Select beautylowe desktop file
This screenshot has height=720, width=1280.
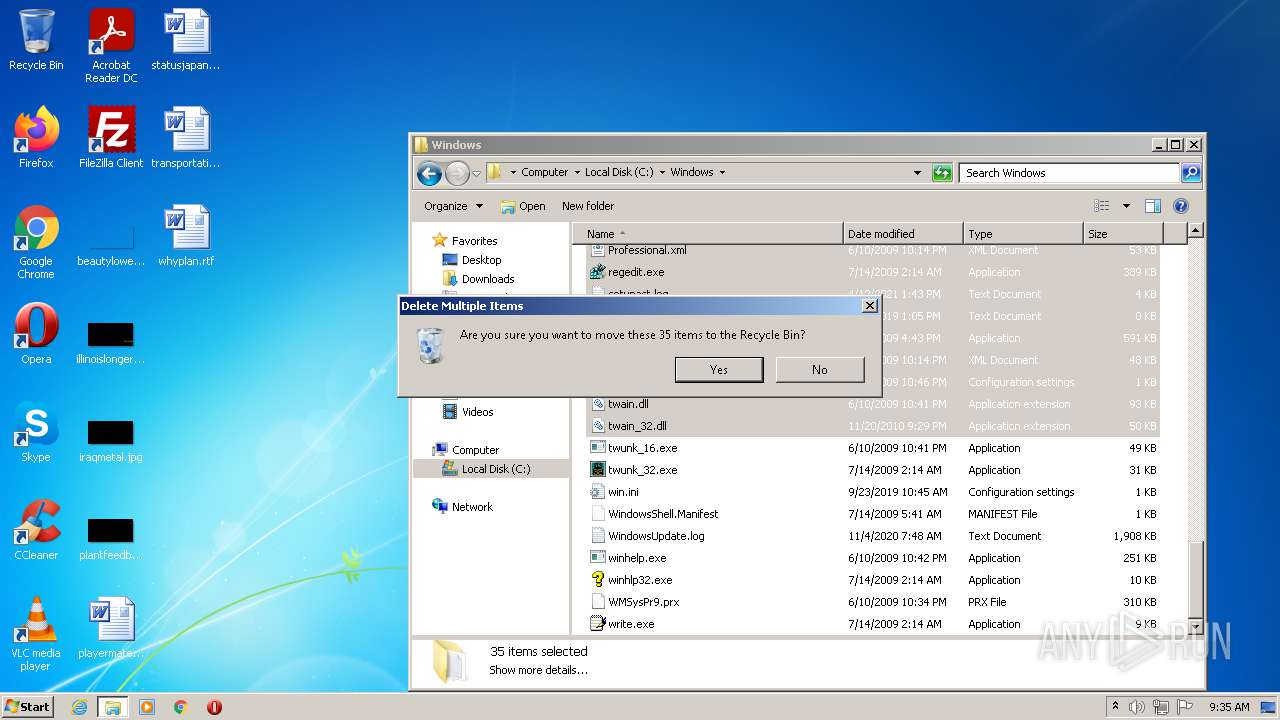(111, 244)
